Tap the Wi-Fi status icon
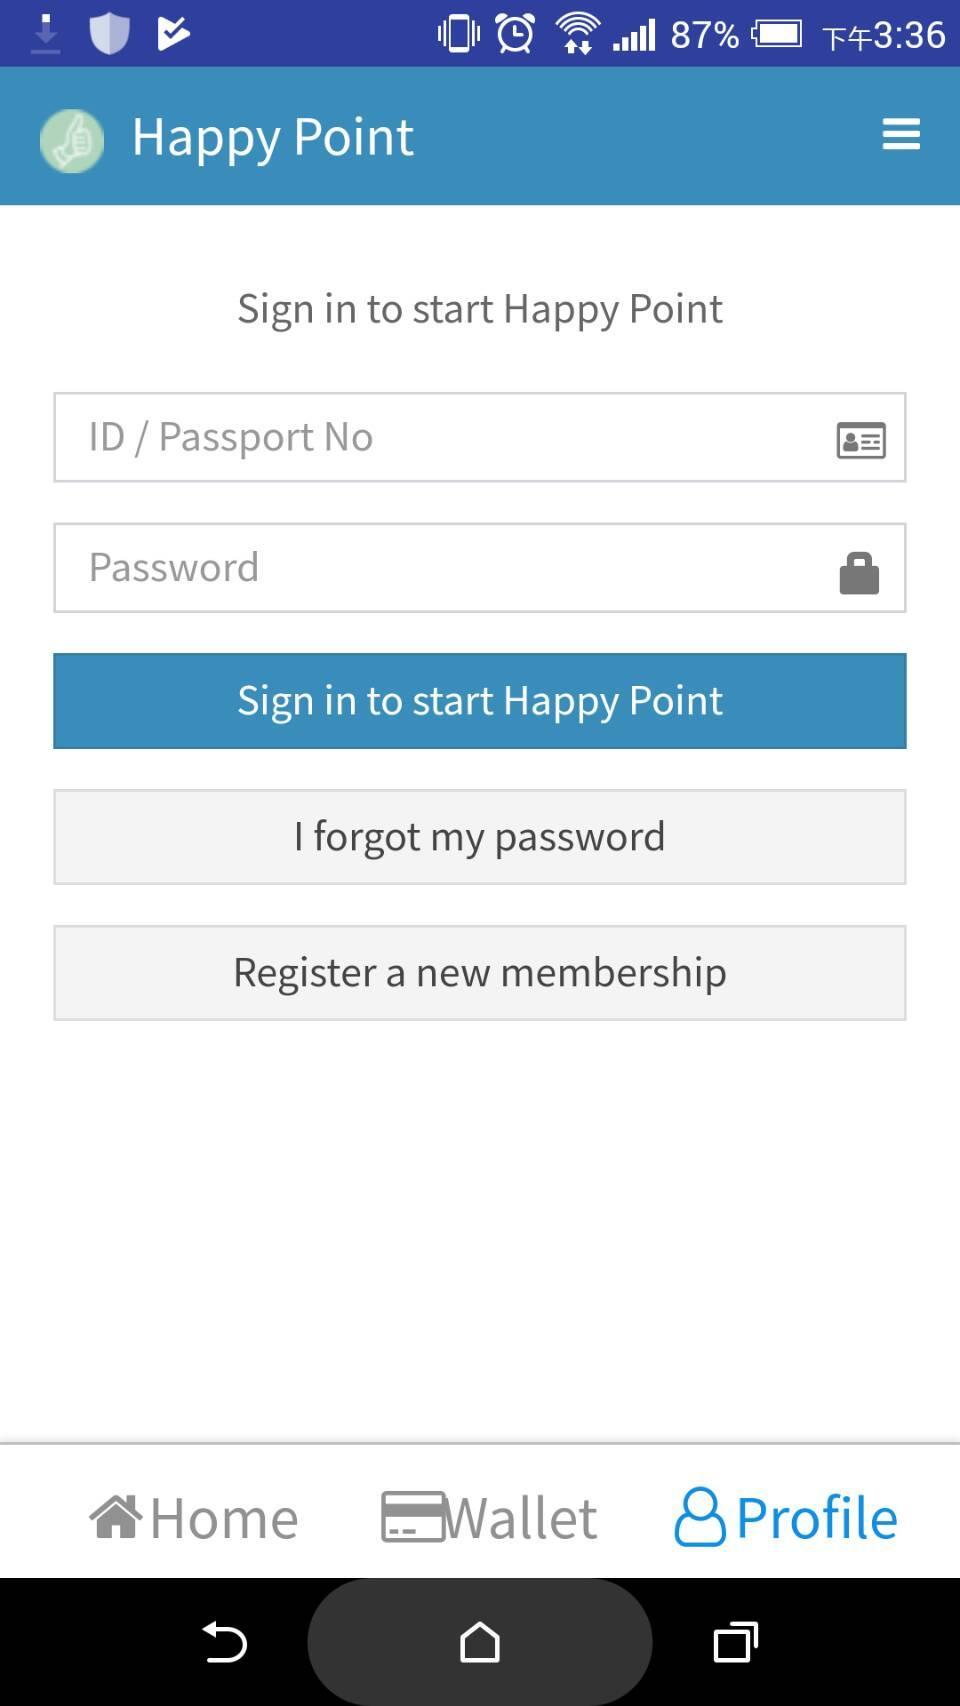Viewport: 960px width, 1706px height. click(577, 34)
